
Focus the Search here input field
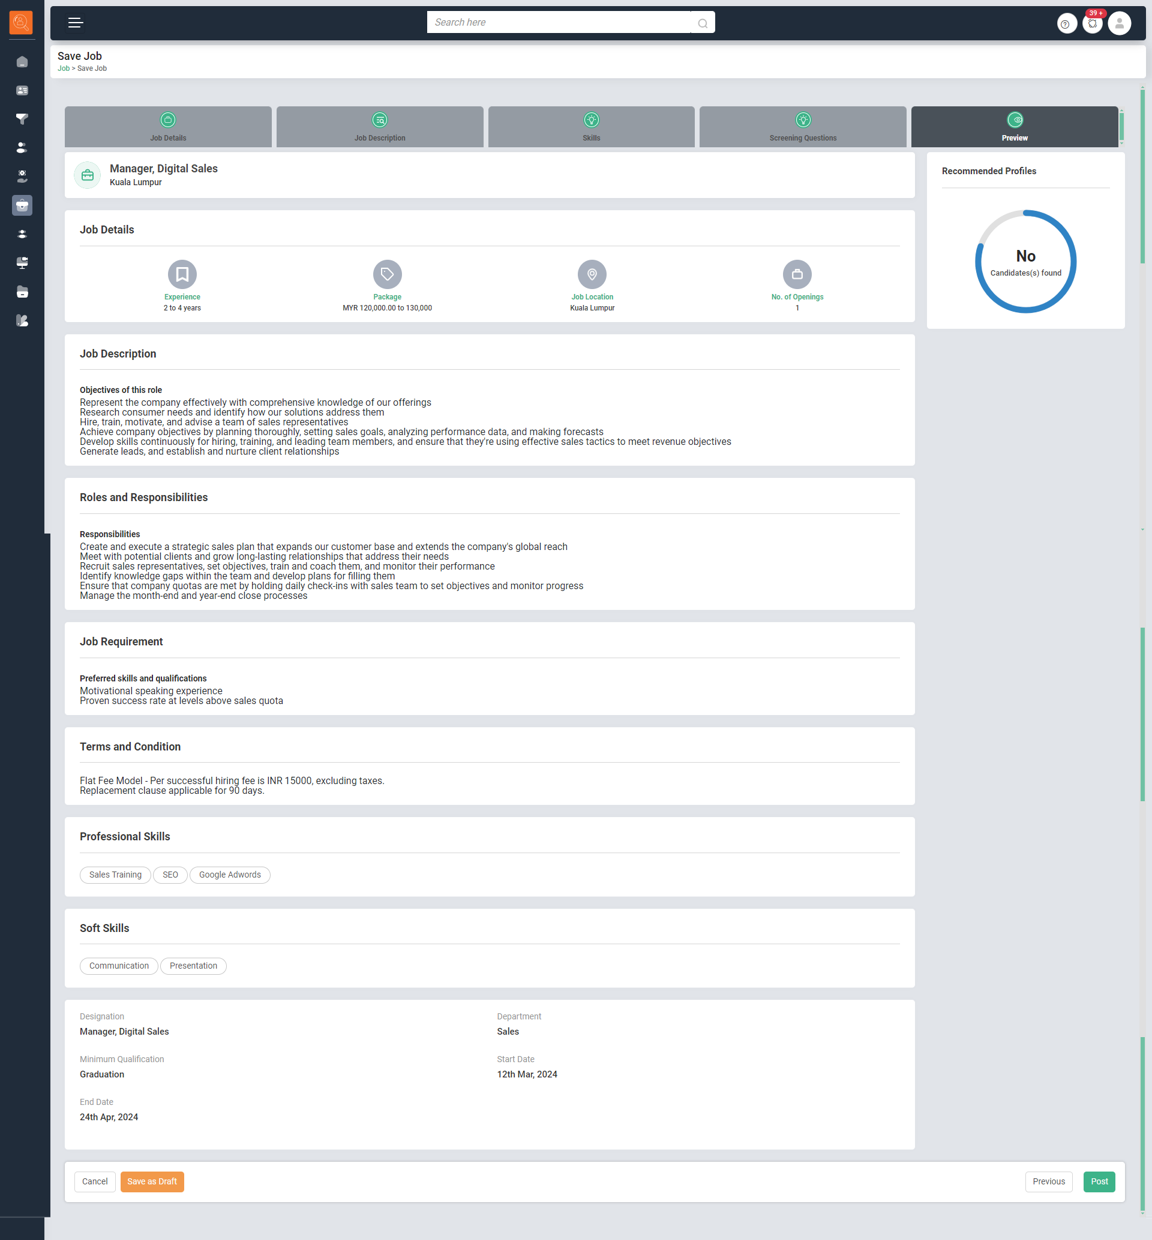558,22
